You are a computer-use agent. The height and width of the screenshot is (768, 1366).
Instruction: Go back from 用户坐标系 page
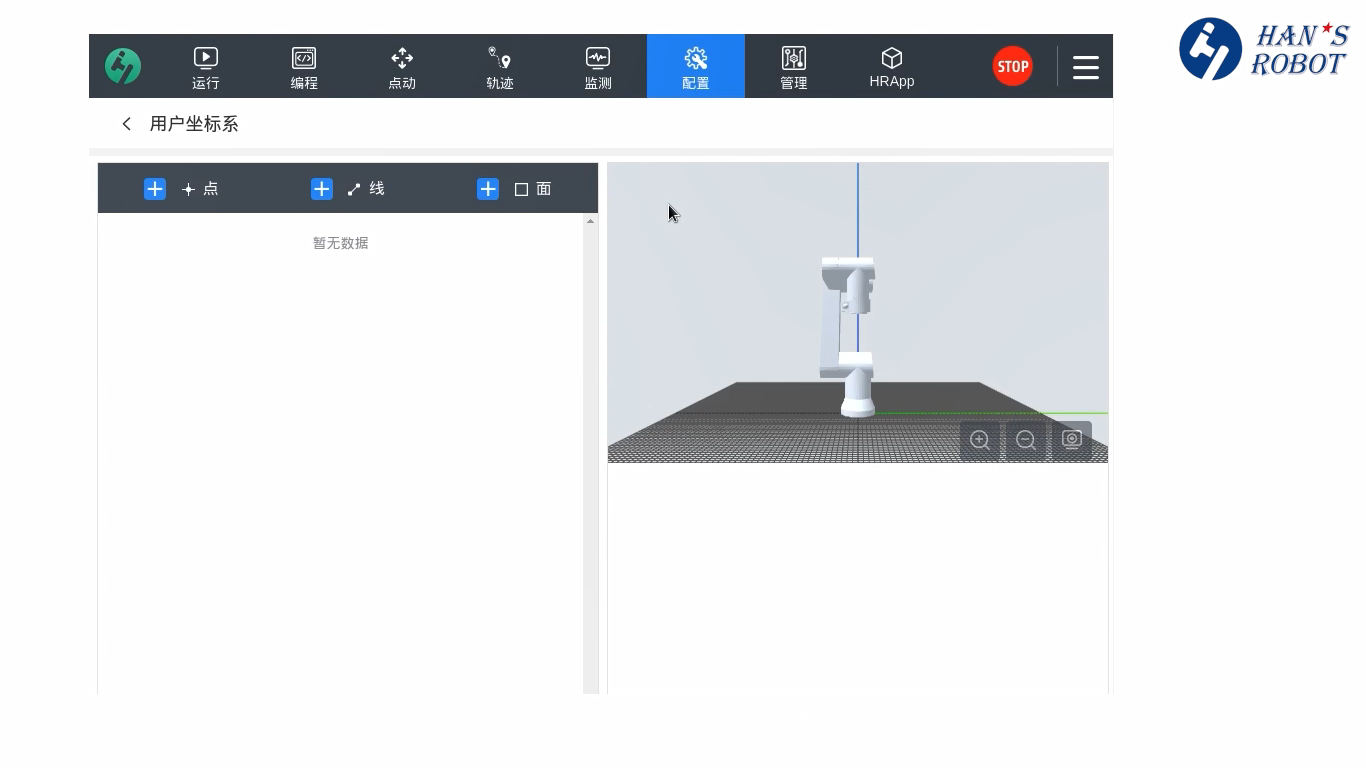[126, 124]
